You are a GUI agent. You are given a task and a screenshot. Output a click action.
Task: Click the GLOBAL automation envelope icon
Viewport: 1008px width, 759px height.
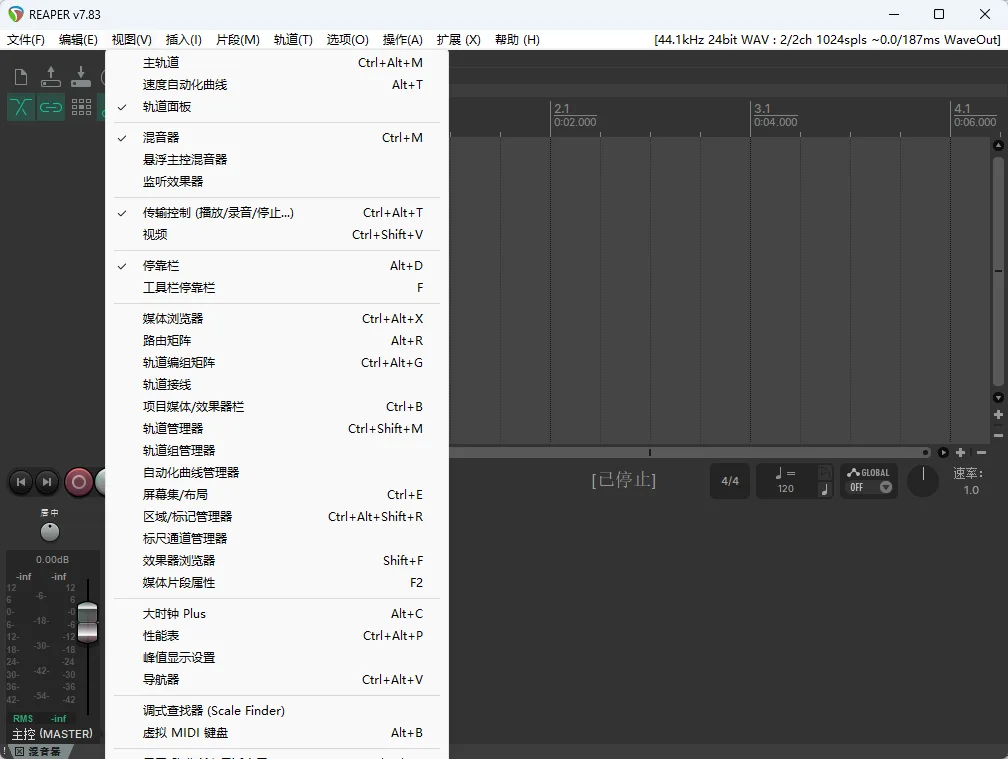point(853,472)
